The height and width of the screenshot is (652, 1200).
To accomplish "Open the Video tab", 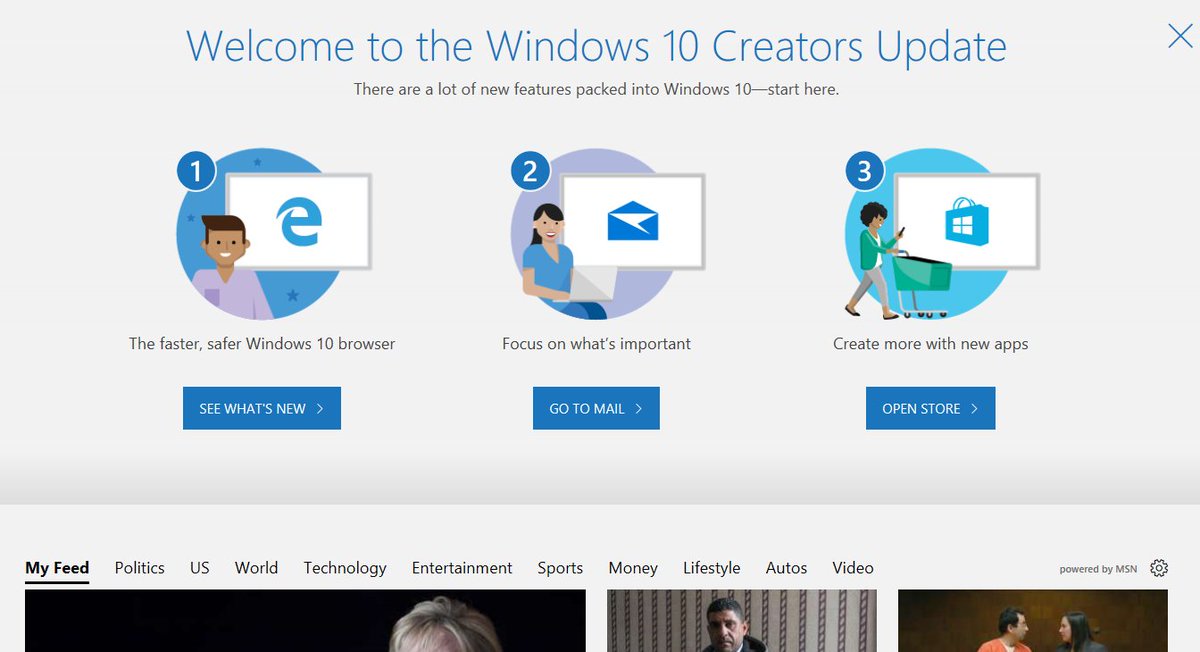I will [853, 568].
